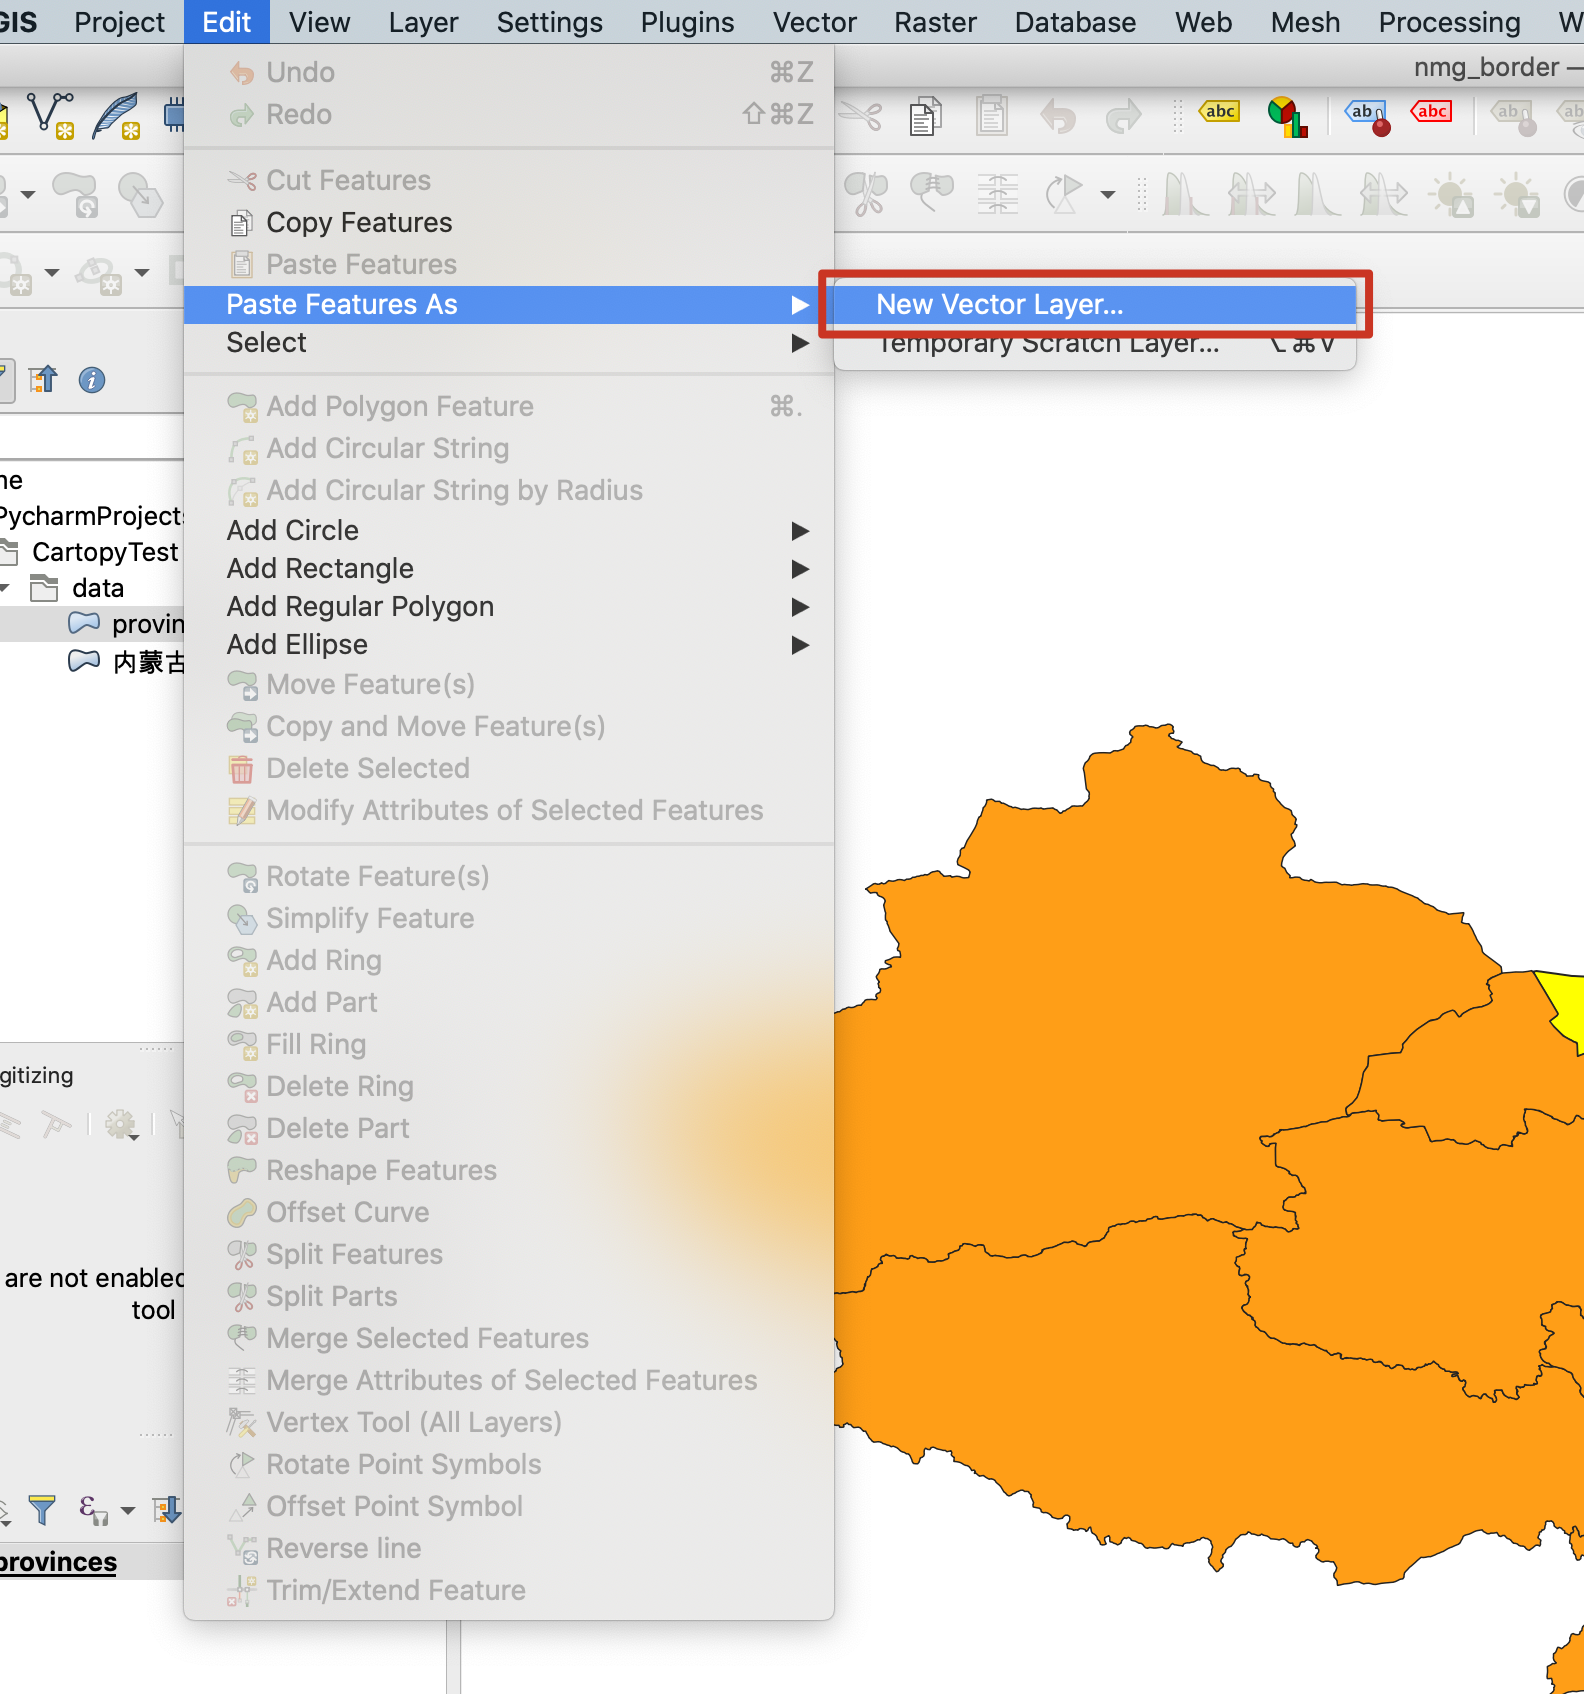The width and height of the screenshot is (1584, 1694).
Task: Open layer labeling options yellow abc icon
Action: [1220, 112]
